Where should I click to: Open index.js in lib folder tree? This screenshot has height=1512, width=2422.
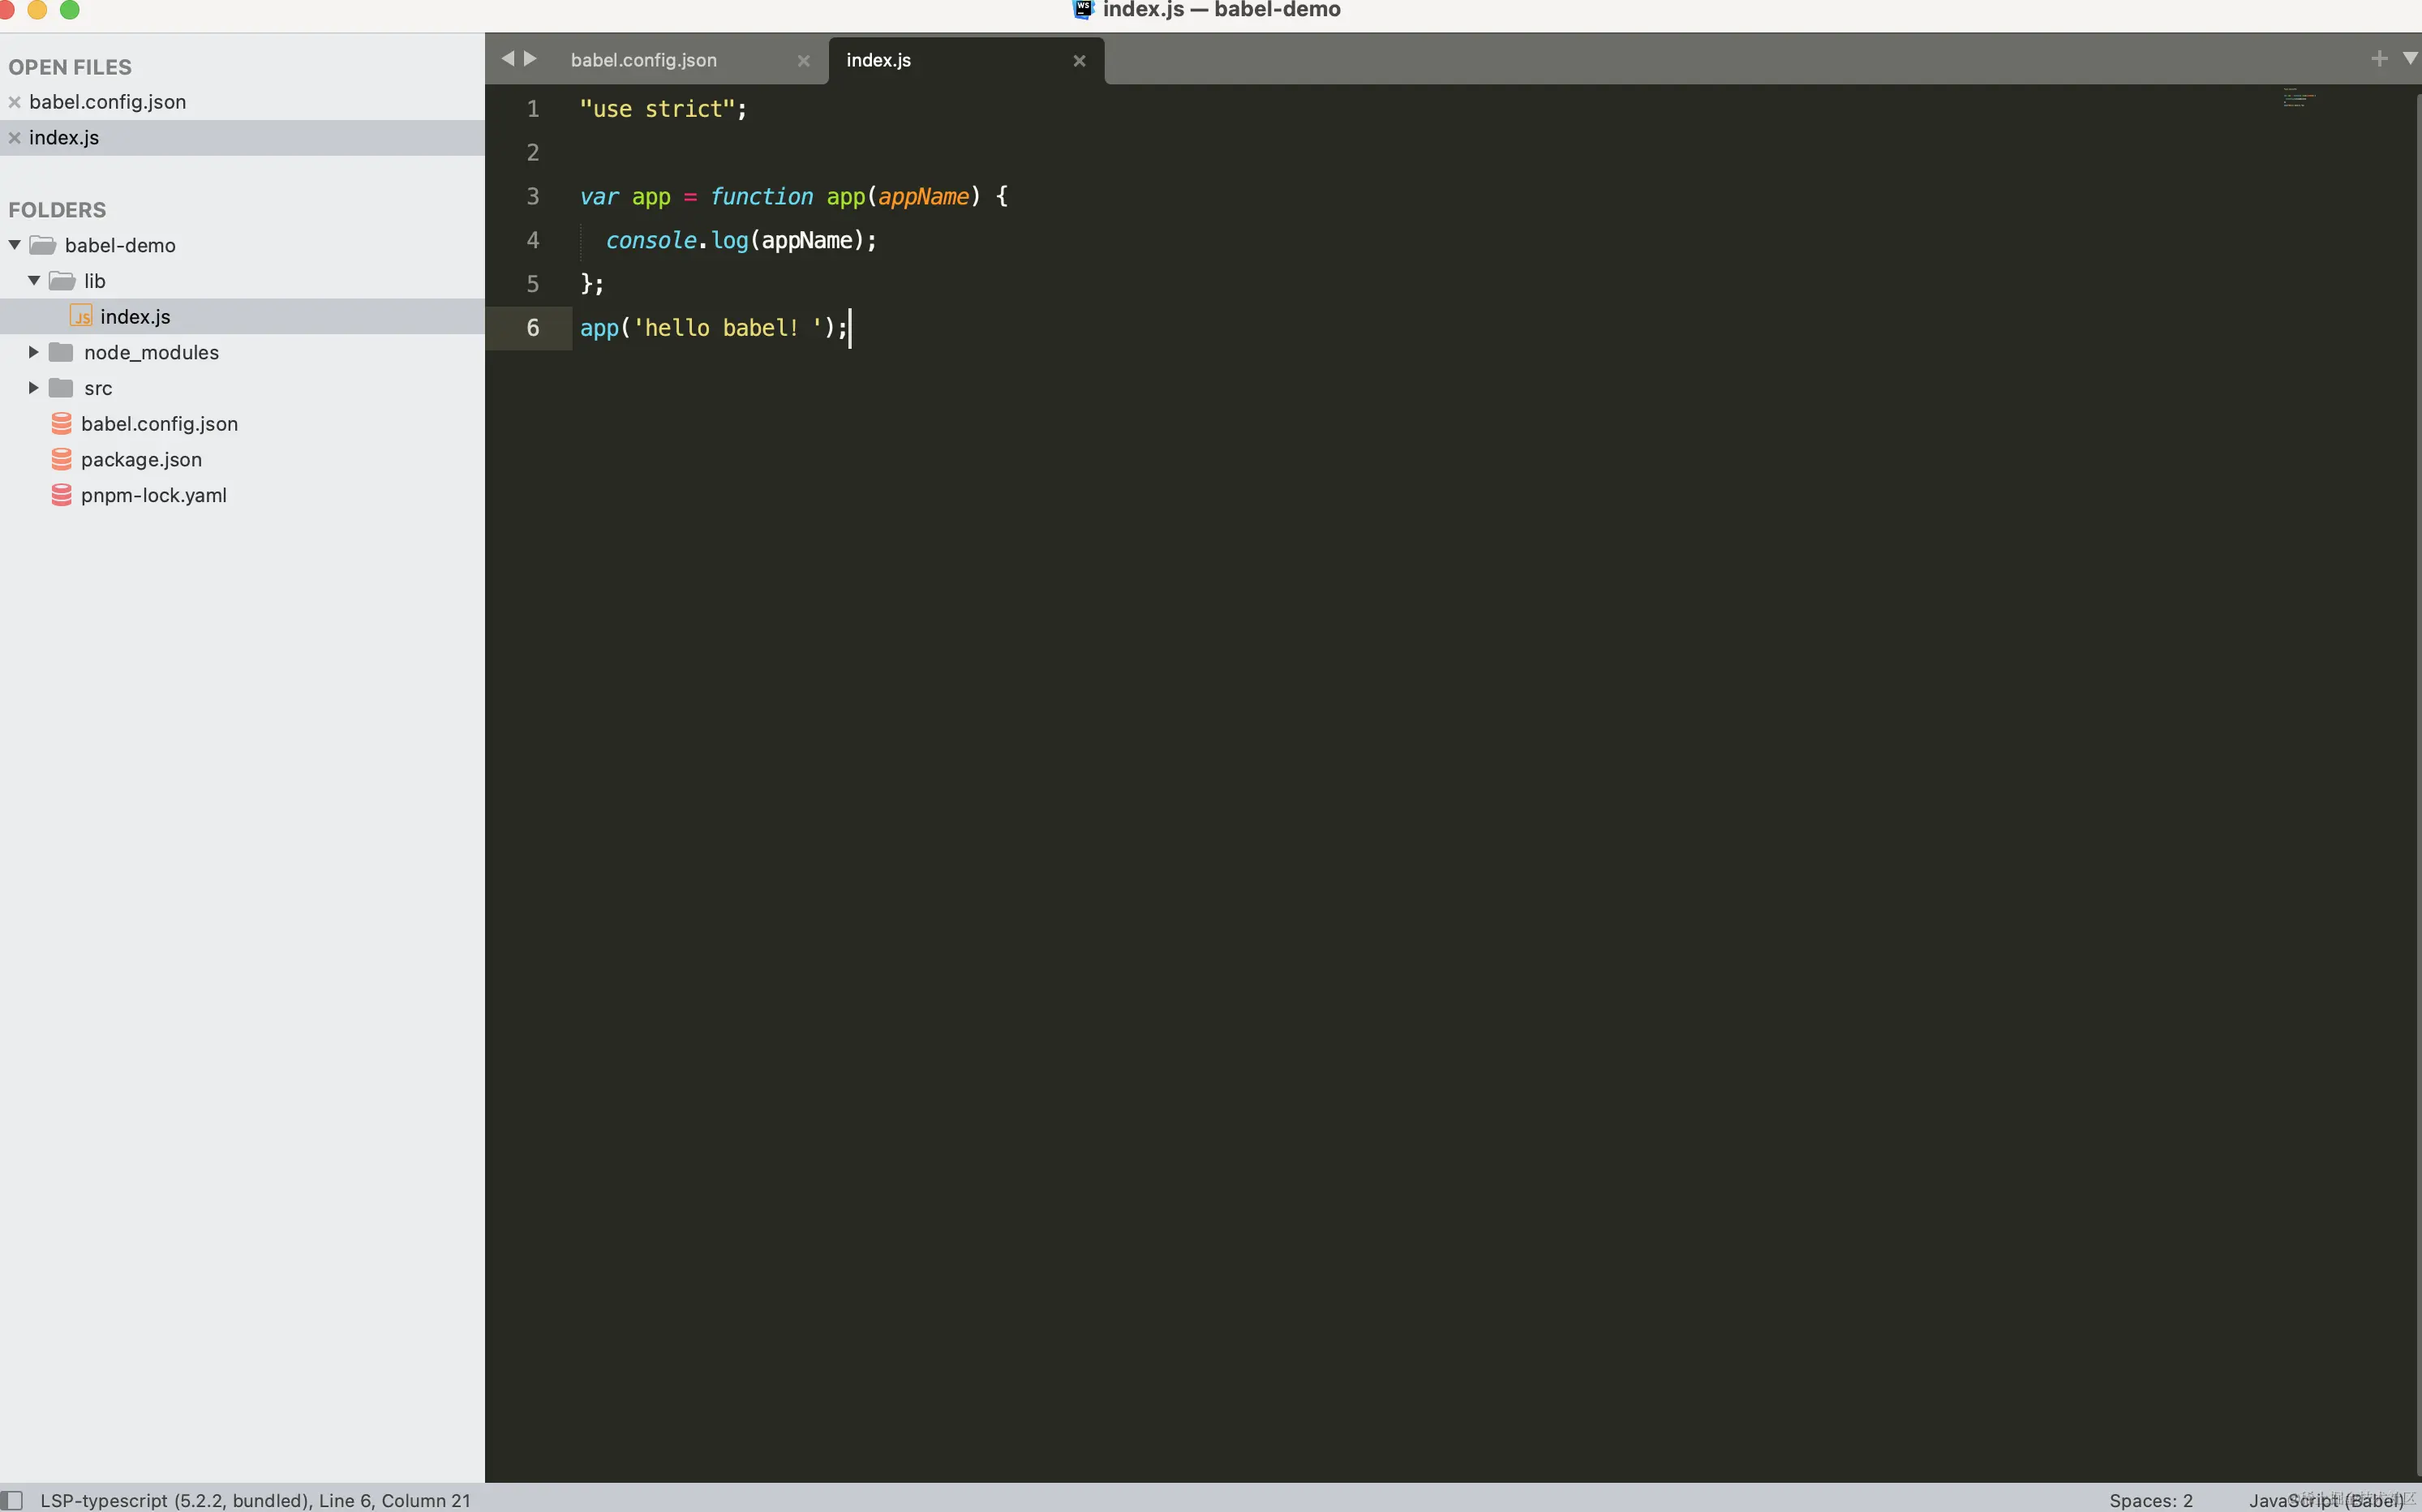pyautogui.click(x=135, y=317)
